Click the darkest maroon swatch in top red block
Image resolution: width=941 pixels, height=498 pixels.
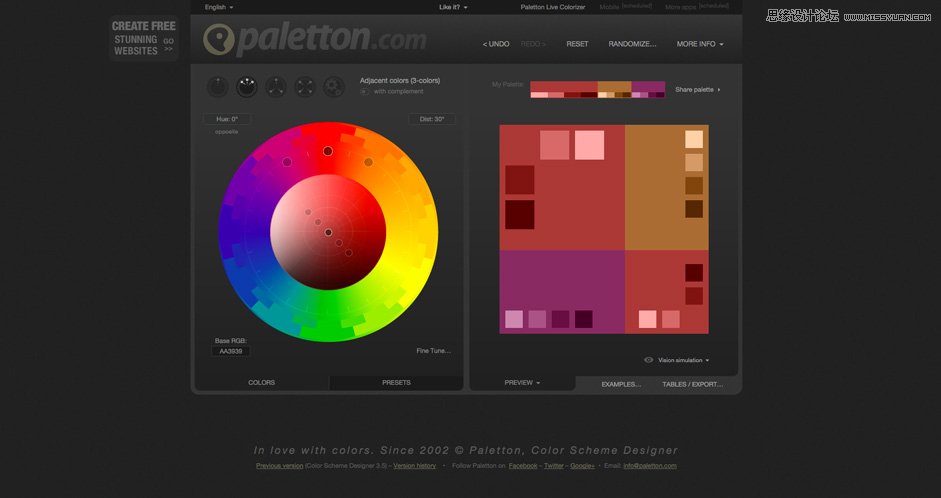520,215
